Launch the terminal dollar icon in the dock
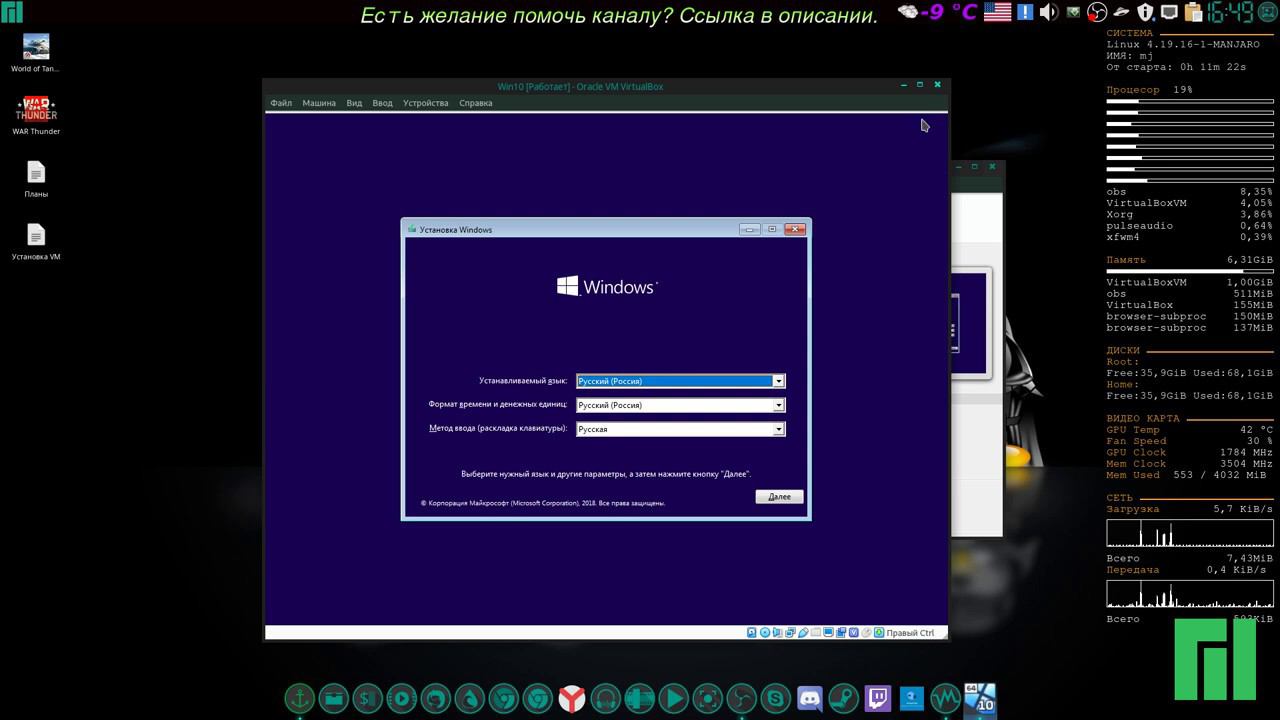This screenshot has width=1280, height=720. coord(368,697)
